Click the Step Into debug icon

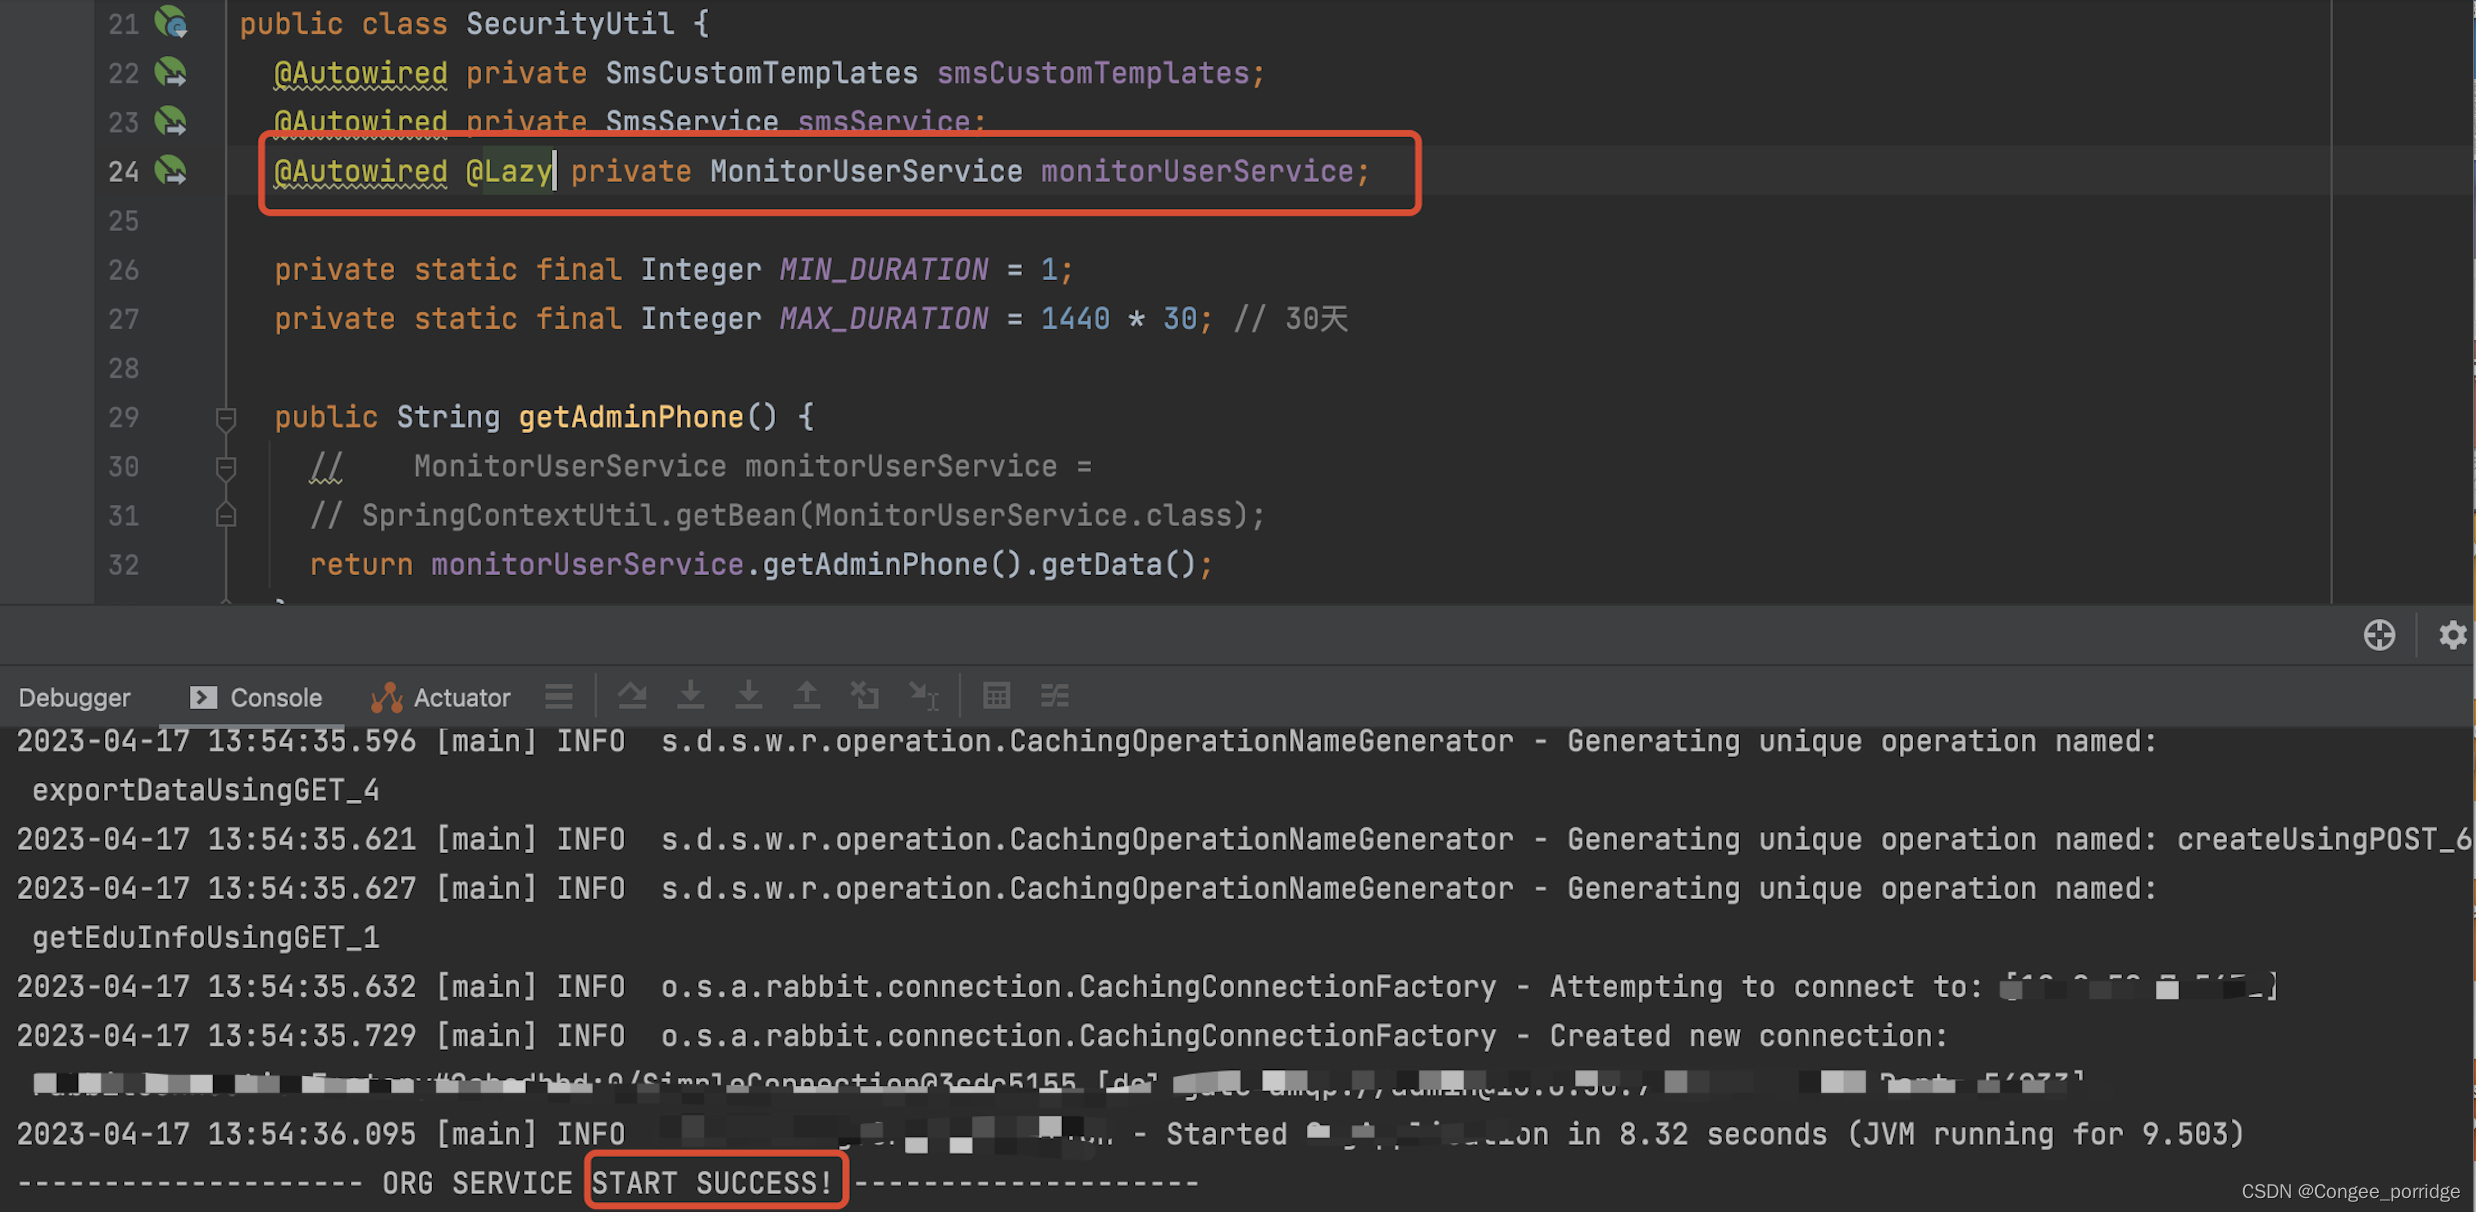690,695
